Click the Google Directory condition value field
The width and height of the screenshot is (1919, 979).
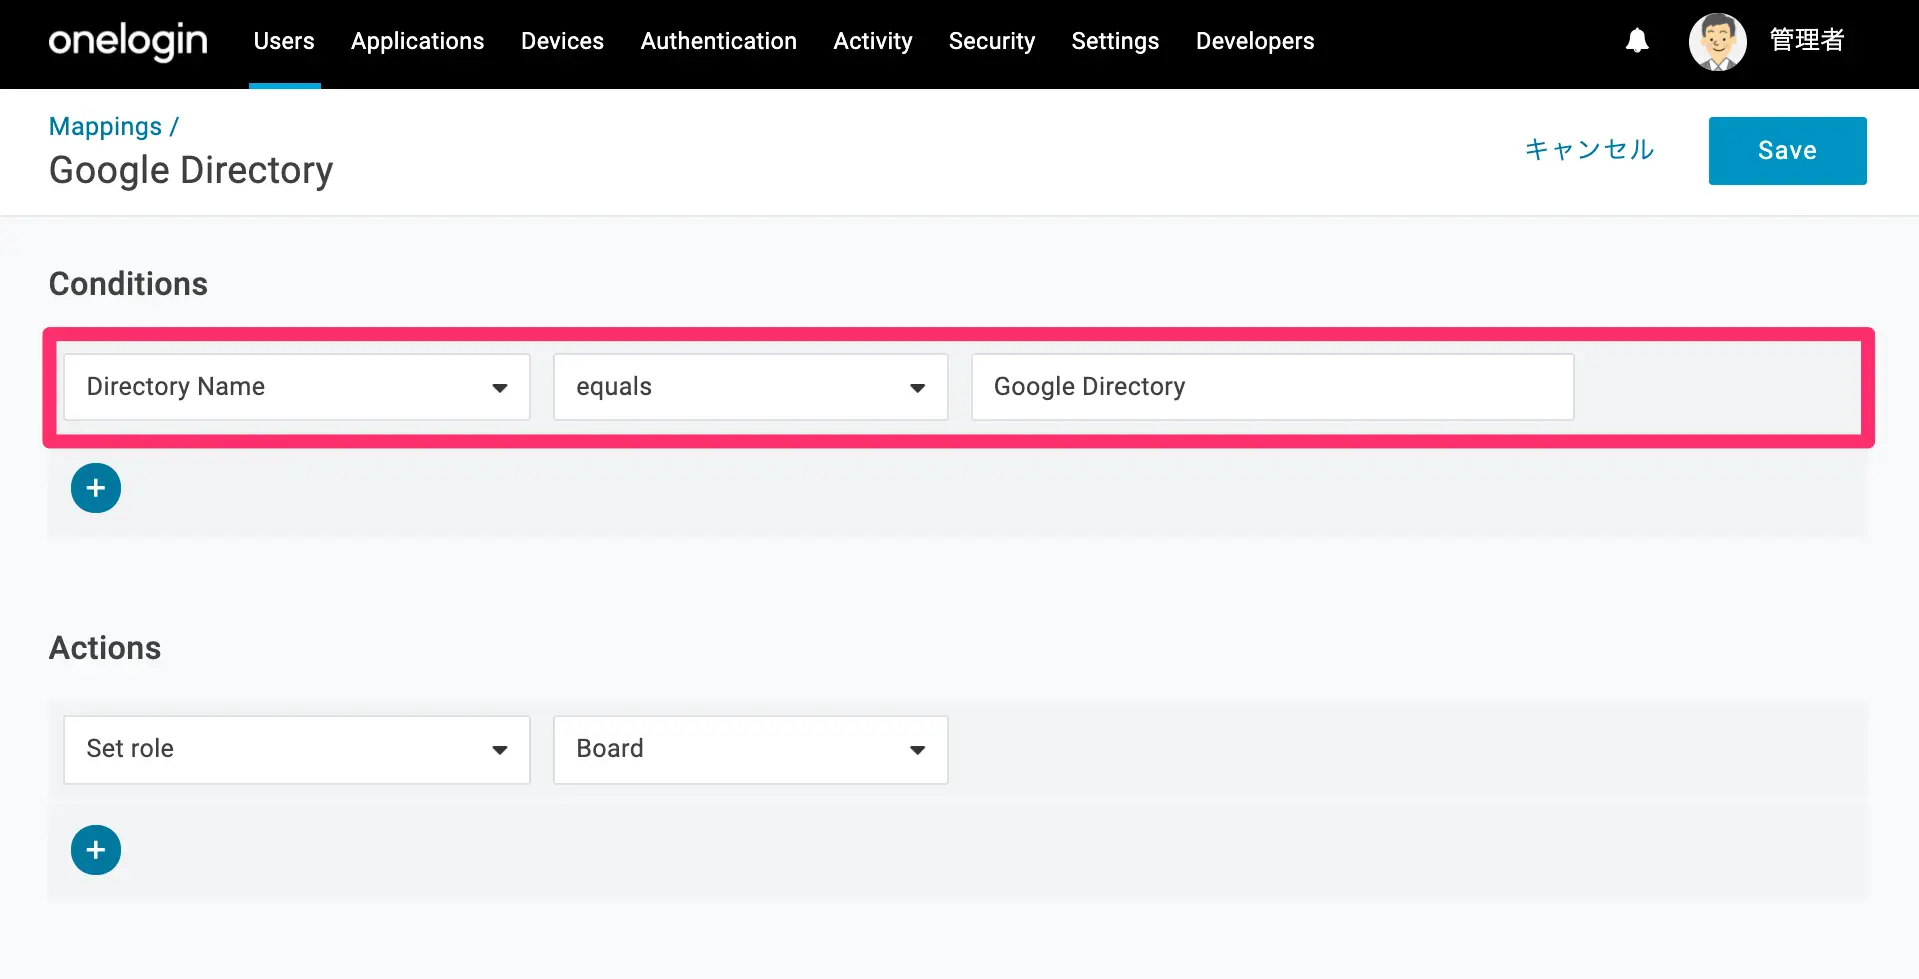(x=1273, y=387)
